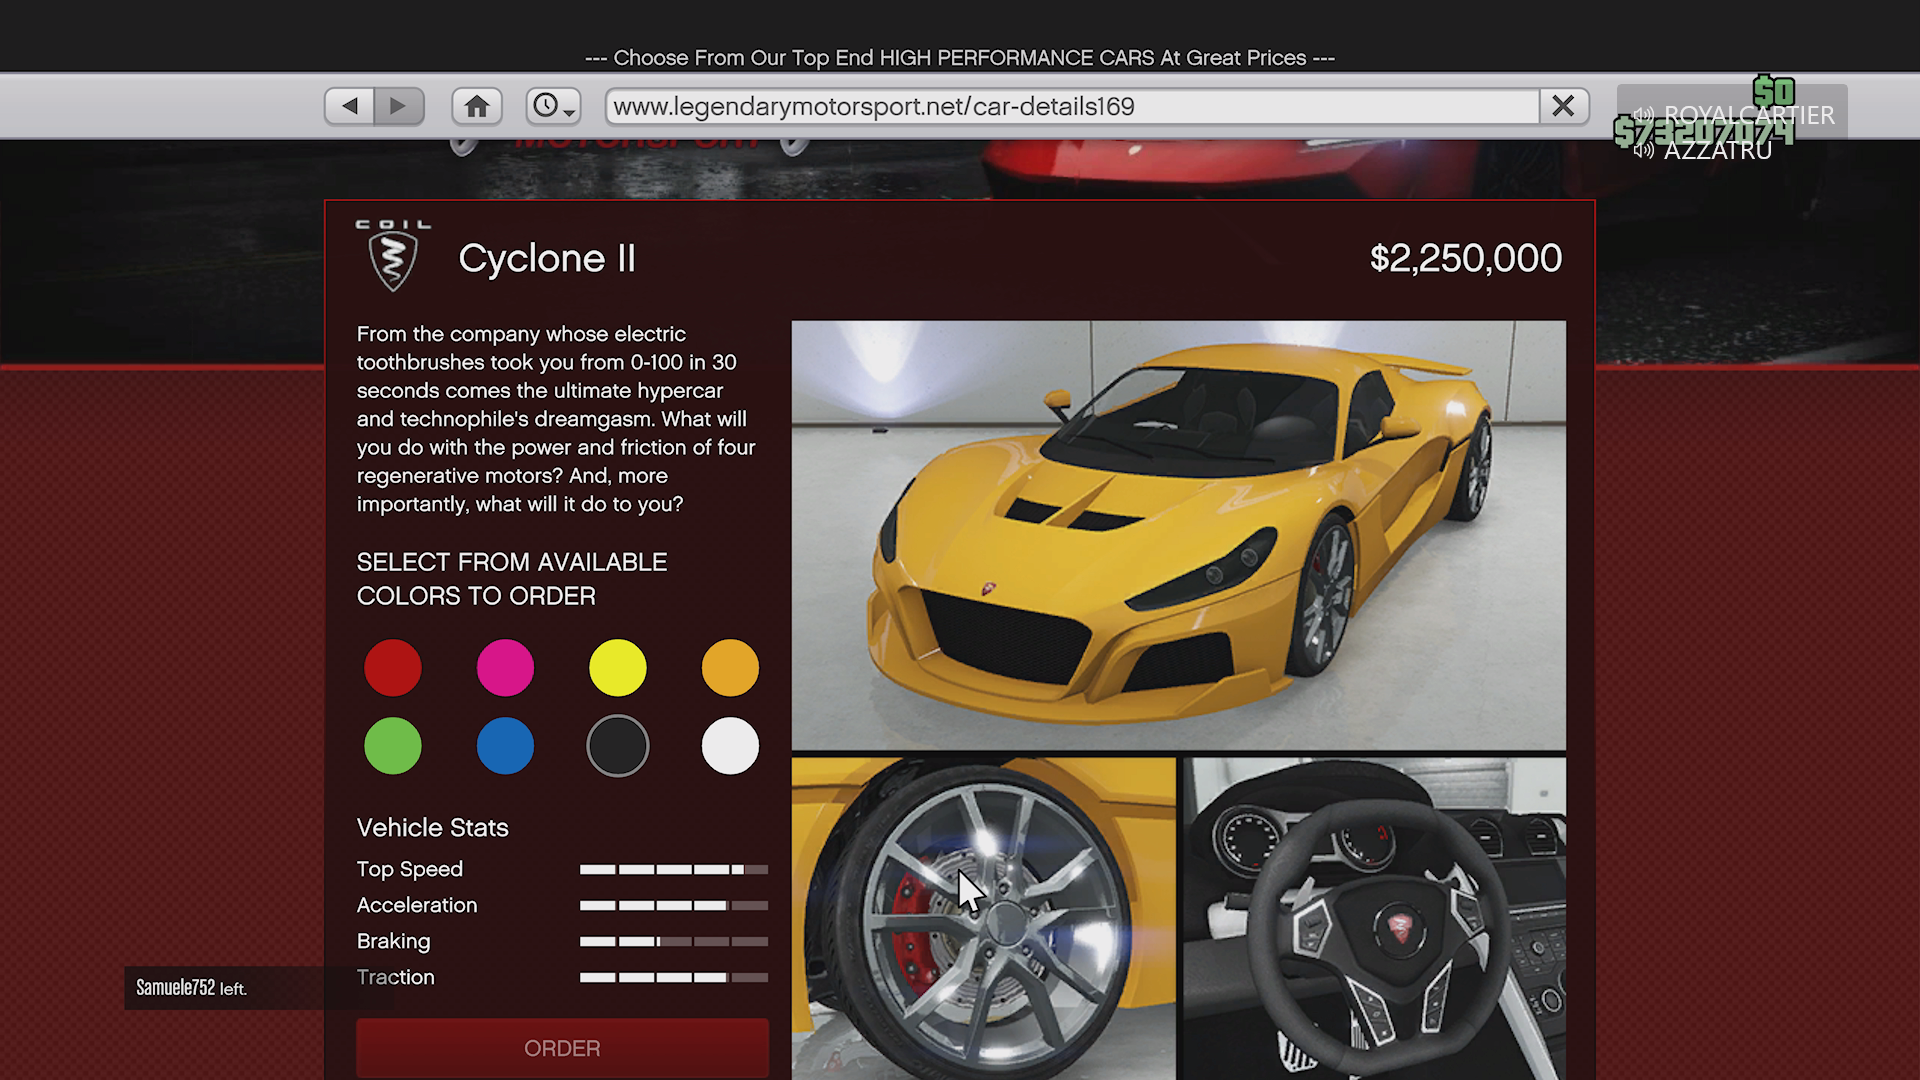Click the Coil brand logo
Screen dimensions: 1920x1080
[x=393, y=256]
